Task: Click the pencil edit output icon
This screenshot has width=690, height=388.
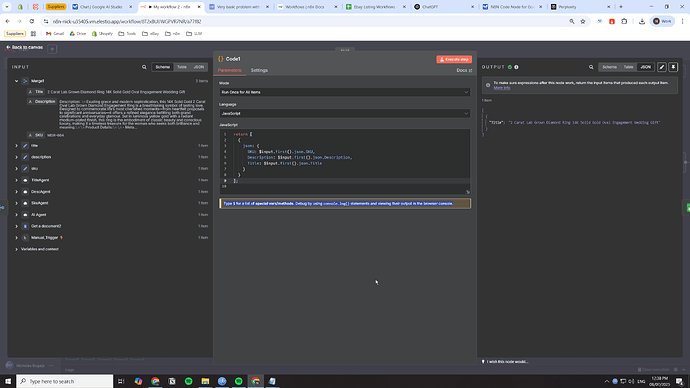Action: coord(662,67)
